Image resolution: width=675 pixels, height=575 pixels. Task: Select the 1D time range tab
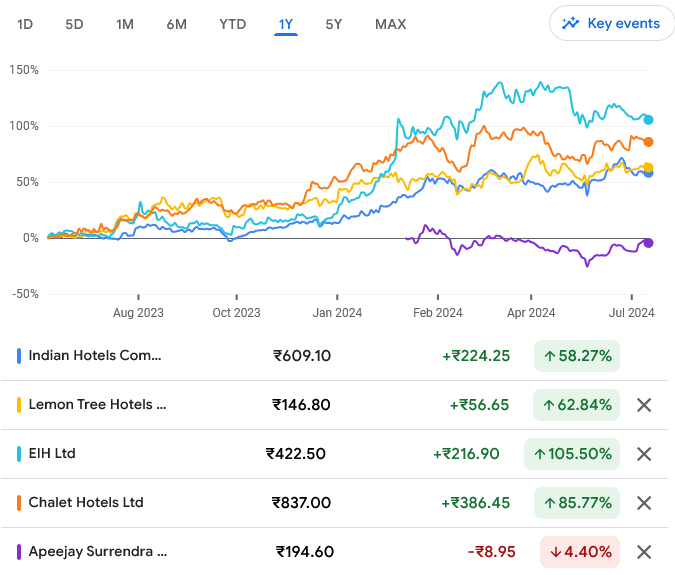25,24
